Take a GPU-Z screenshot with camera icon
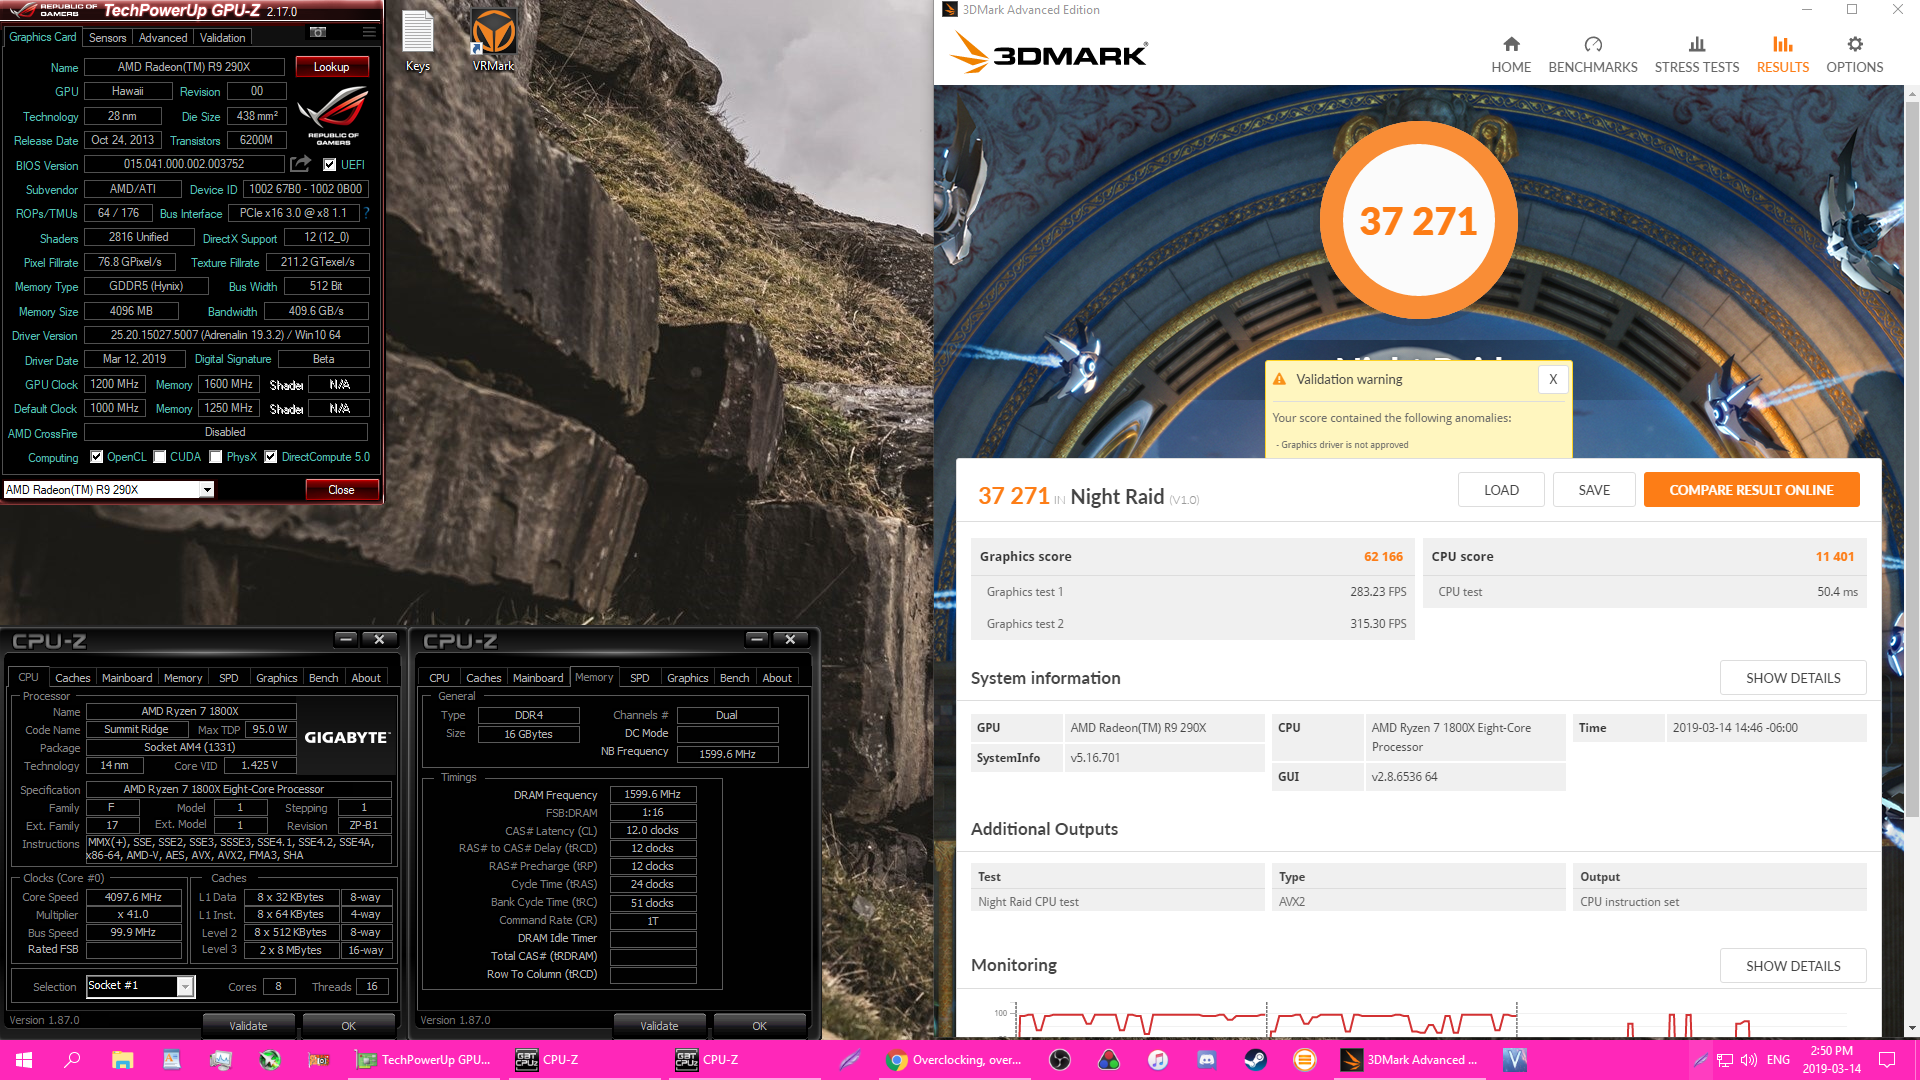1920x1080 pixels. click(318, 33)
